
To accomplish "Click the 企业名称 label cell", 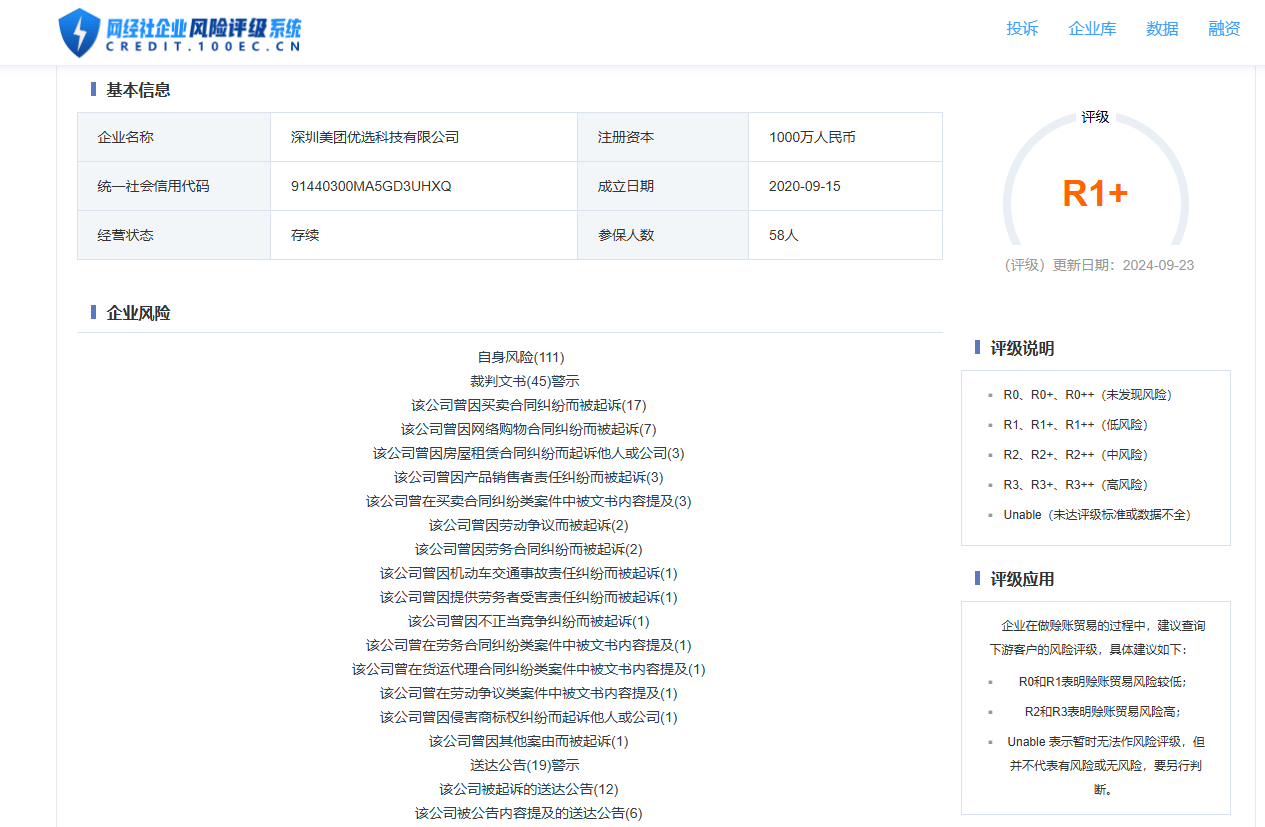I will tap(174, 137).
